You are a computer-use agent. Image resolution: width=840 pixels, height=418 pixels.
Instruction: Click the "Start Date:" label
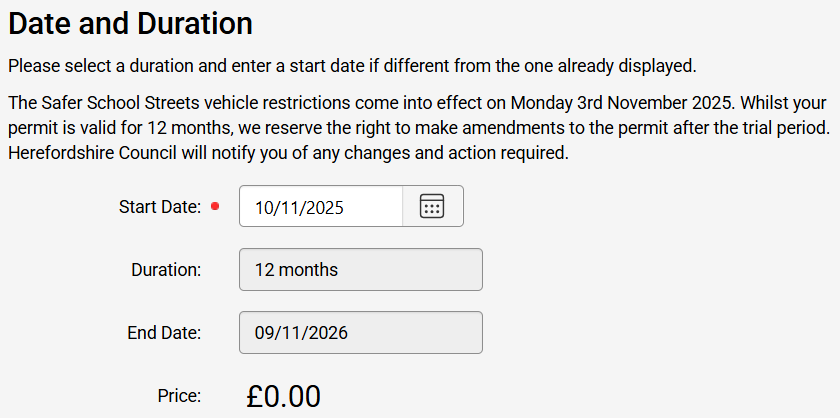point(160,208)
